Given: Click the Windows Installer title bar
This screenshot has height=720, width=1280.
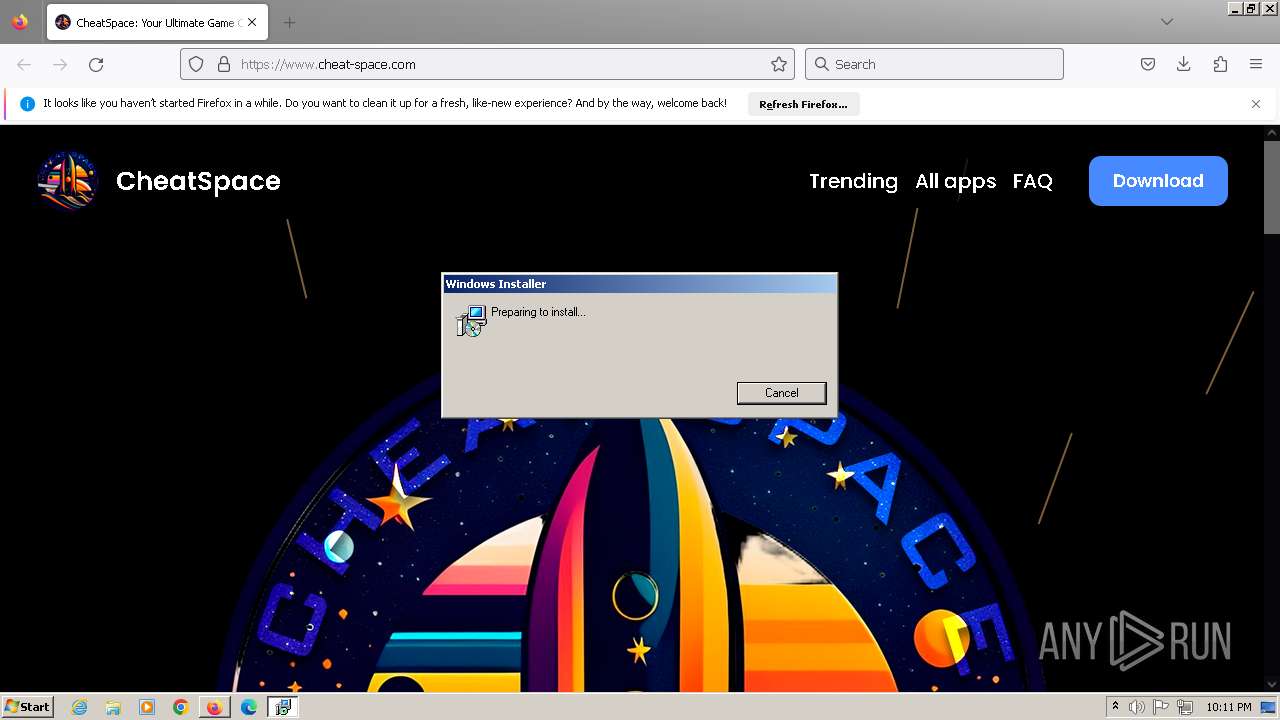Looking at the screenshot, I should coord(639,284).
